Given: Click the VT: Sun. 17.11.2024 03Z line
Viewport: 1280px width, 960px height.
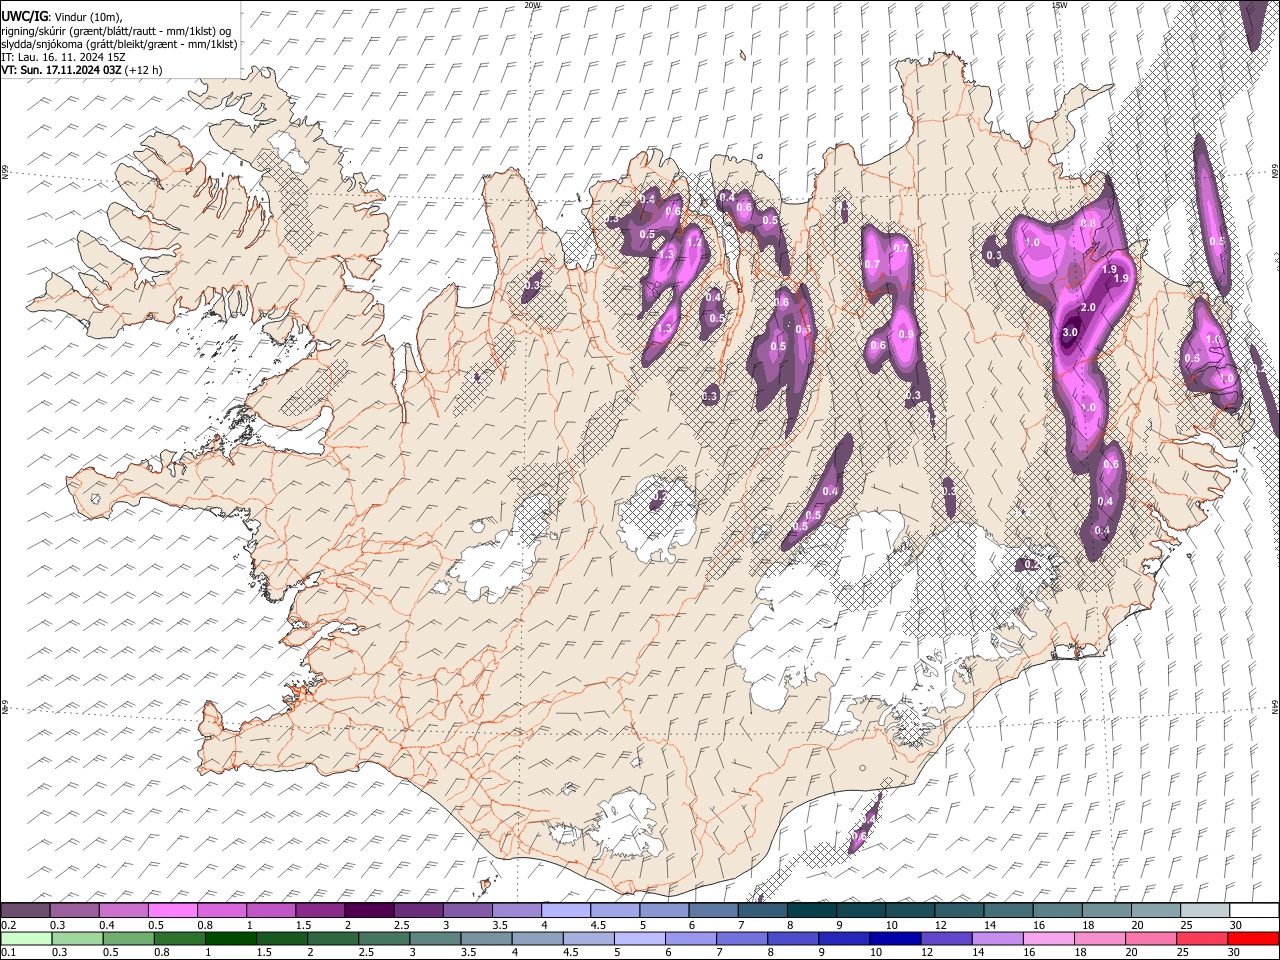Looking at the screenshot, I should click(x=82, y=70).
